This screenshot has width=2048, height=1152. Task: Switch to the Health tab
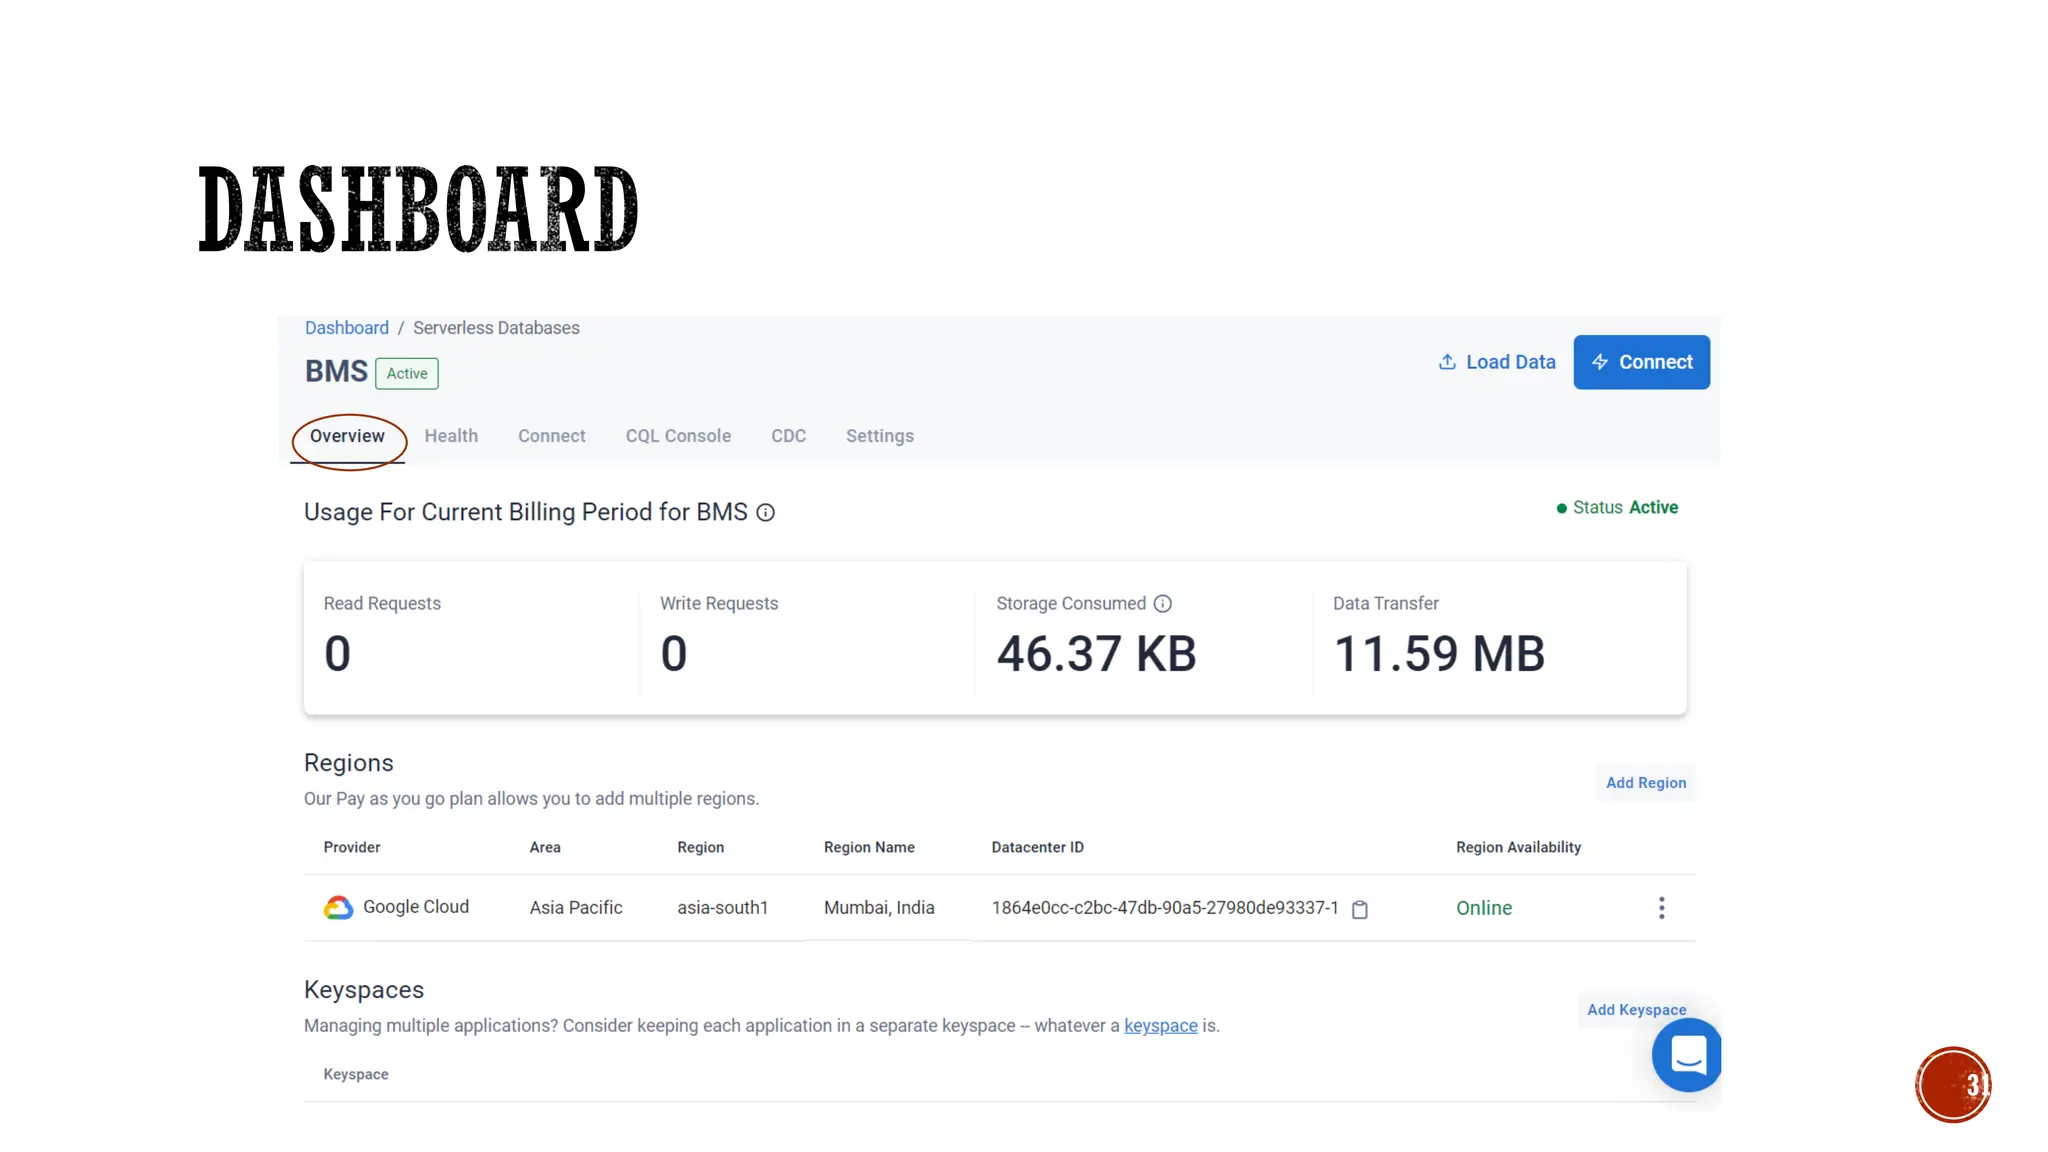click(451, 436)
